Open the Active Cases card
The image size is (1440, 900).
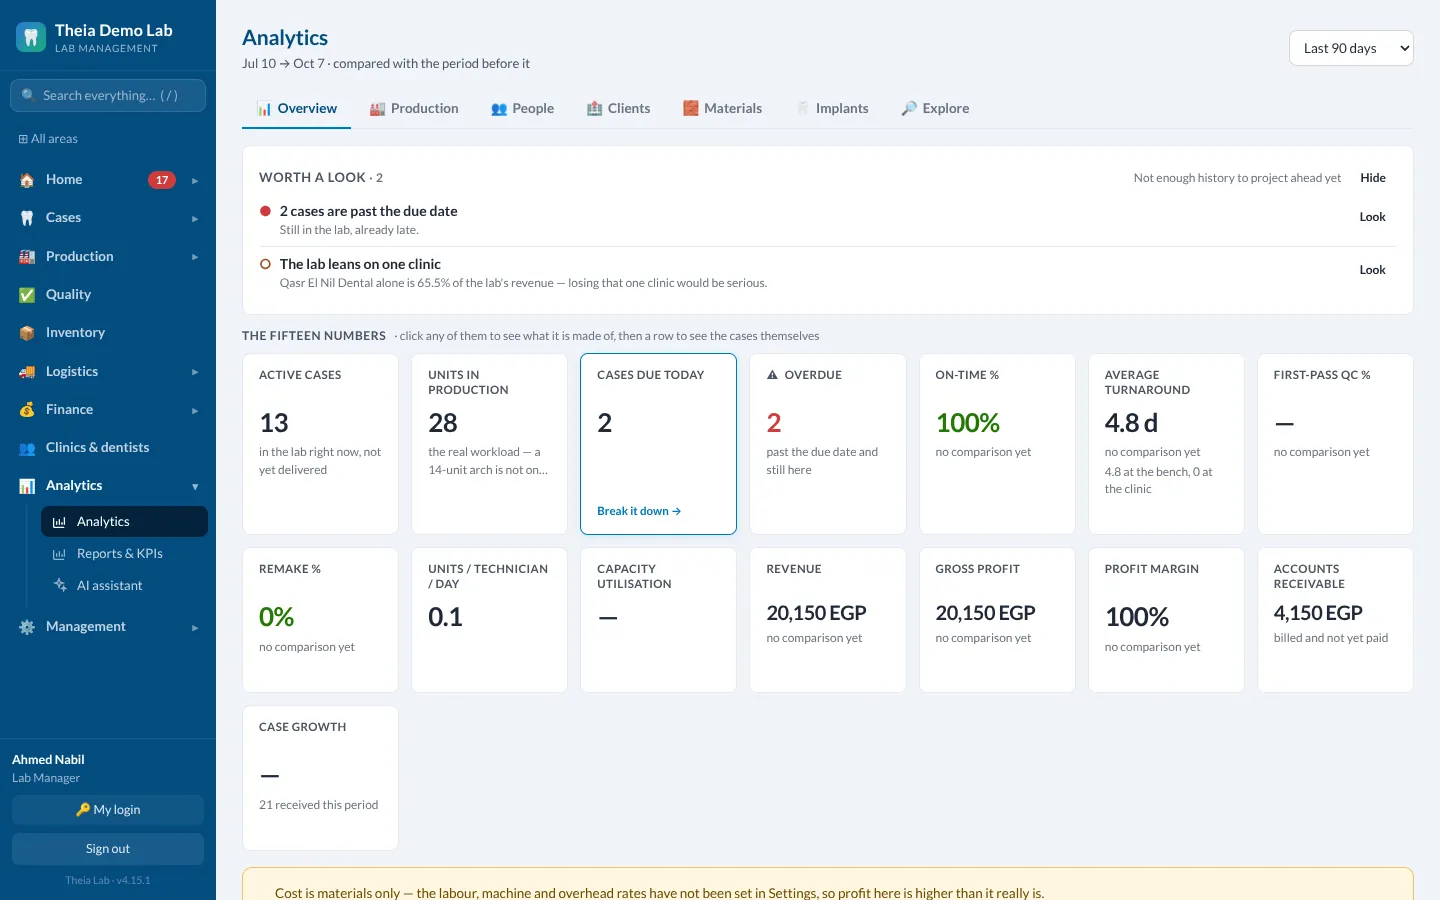click(x=320, y=444)
